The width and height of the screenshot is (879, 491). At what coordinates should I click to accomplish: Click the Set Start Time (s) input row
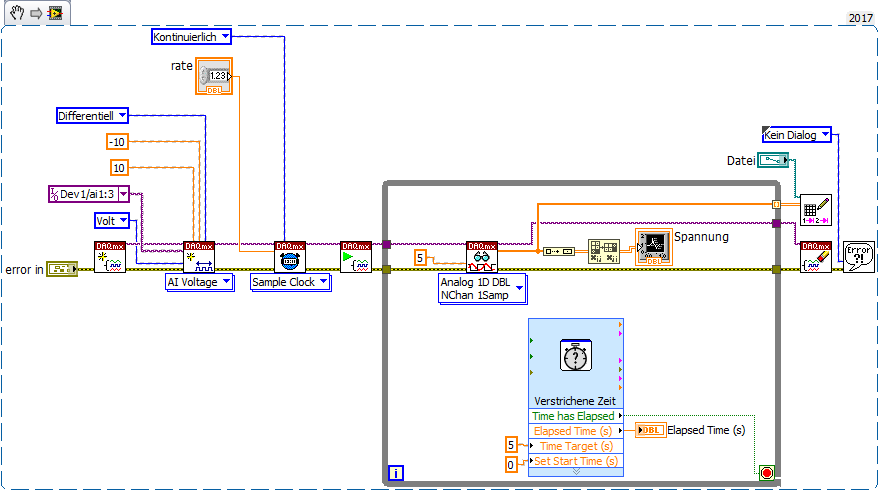(x=576, y=461)
